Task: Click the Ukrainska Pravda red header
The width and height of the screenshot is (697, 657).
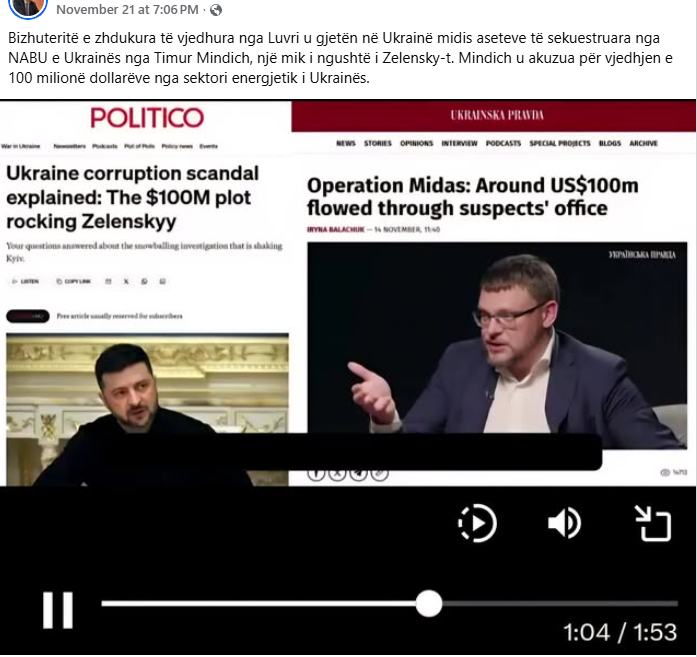Action: point(493,116)
